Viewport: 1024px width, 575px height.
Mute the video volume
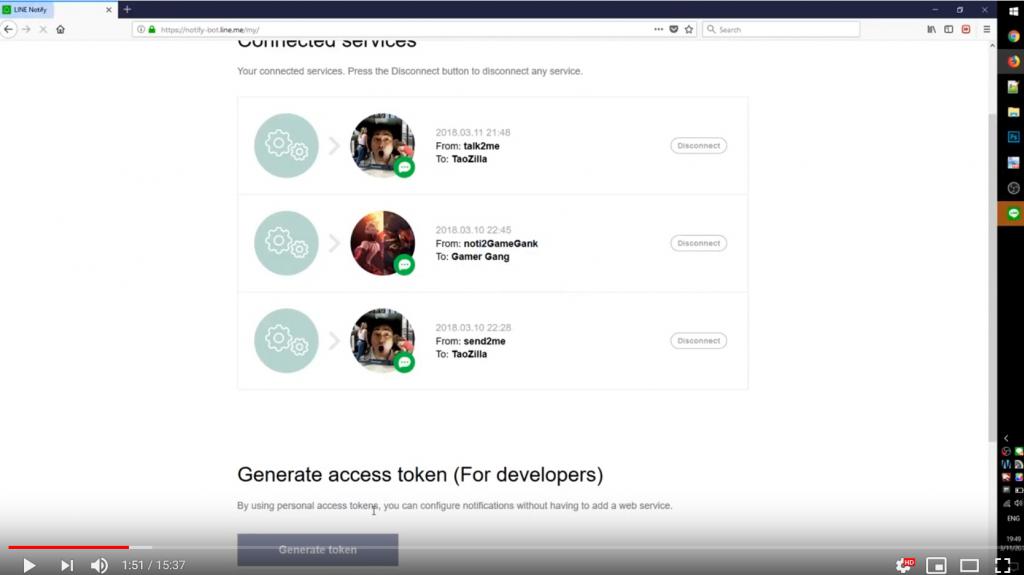point(99,565)
